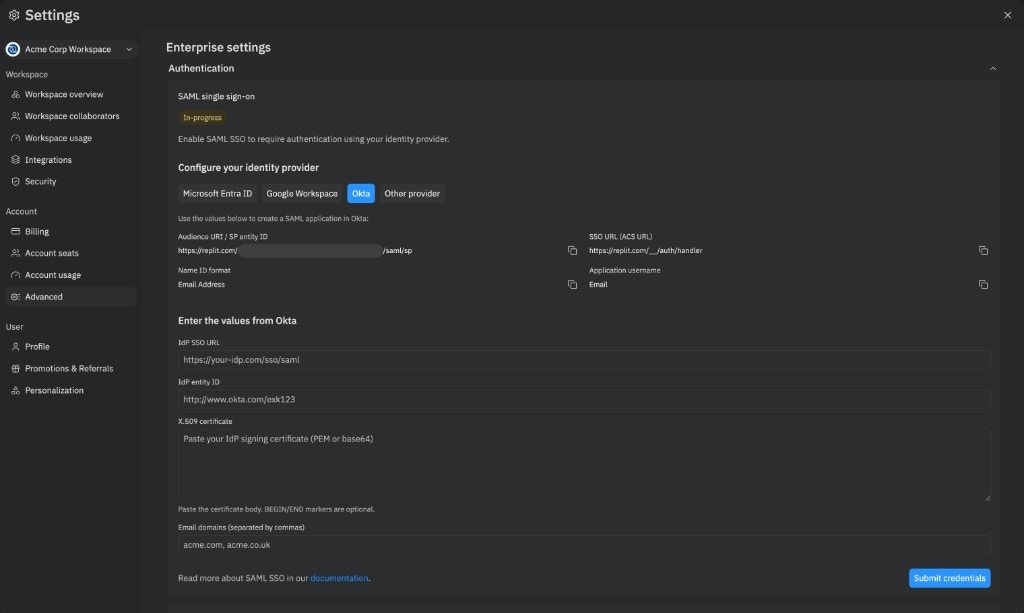Copy the Audience URI / SP entity ID

pos(572,251)
